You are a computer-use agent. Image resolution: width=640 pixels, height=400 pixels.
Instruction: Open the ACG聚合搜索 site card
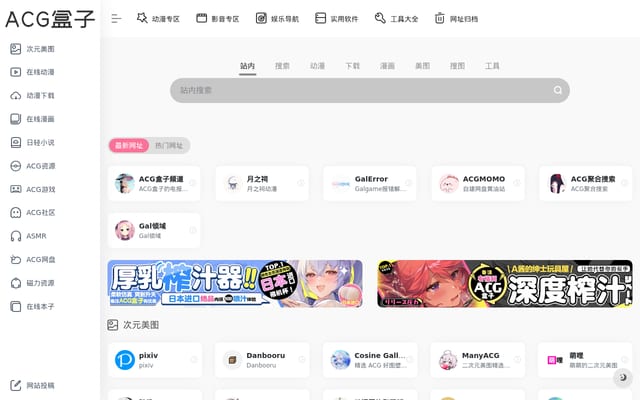pos(586,184)
